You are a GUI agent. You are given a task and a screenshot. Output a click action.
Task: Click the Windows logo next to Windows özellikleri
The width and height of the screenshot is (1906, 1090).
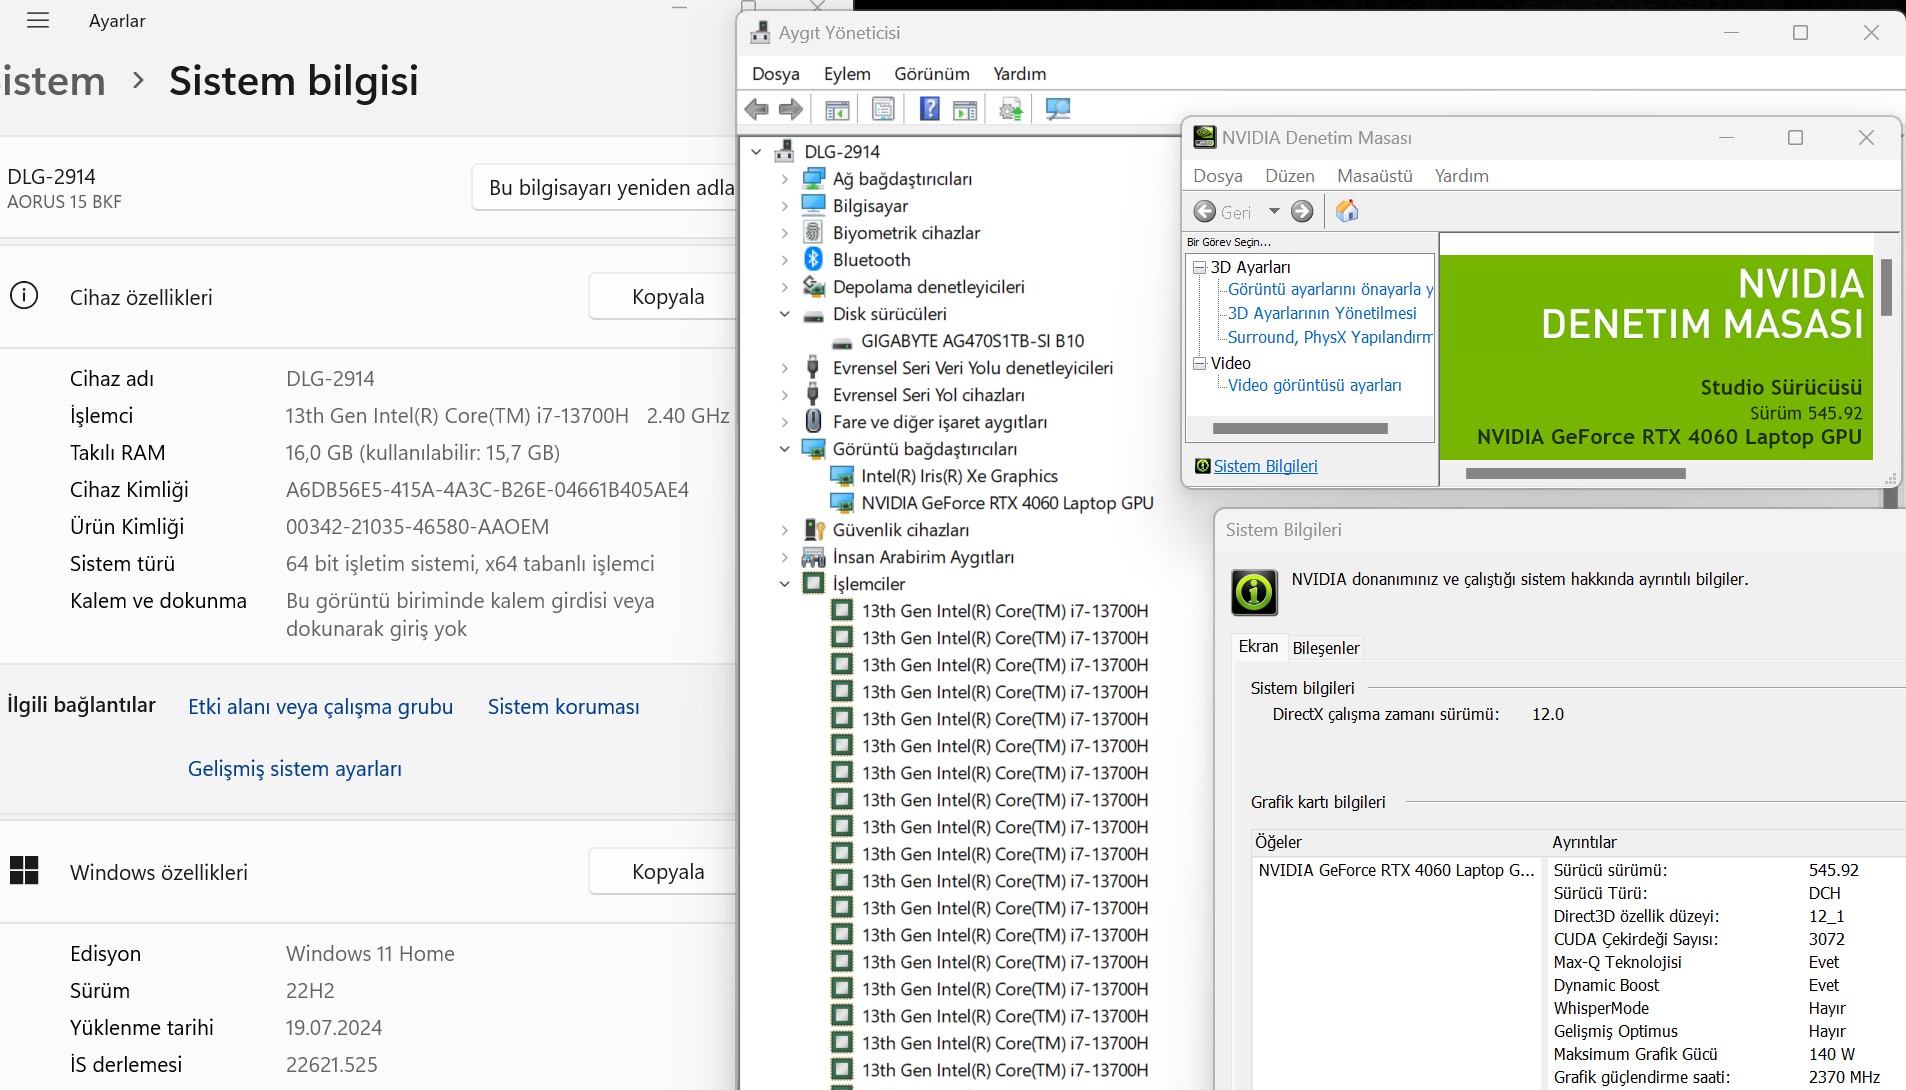pyautogui.click(x=24, y=871)
